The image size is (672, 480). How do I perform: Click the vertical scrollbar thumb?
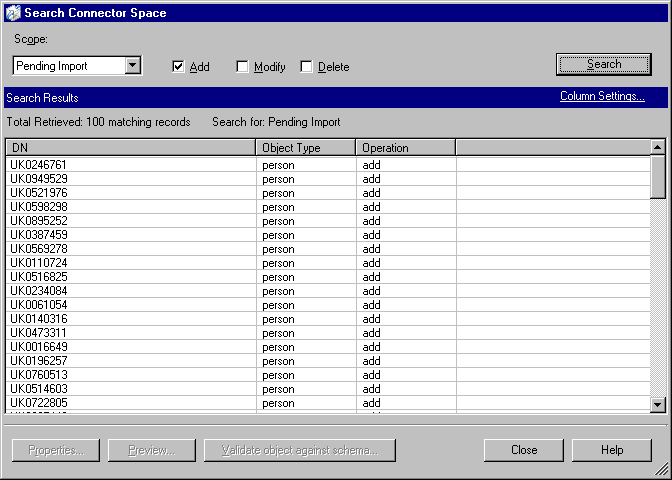tap(657, 177)
